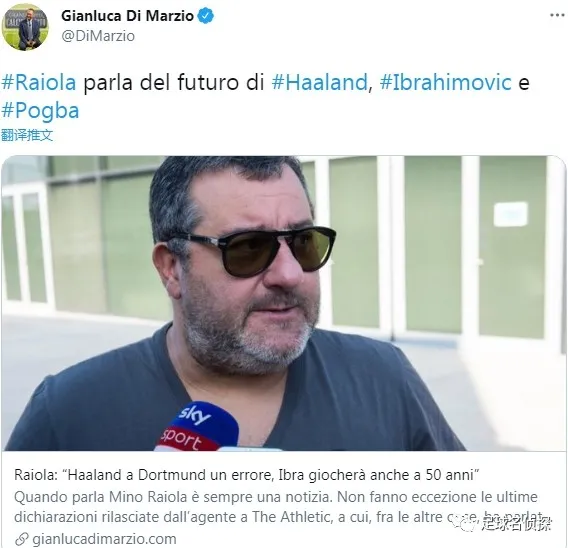The height and width of the screenshot is (548, 568).
Task: Click the tweet text "parla del futuro di"
Action: coord(174,82)
